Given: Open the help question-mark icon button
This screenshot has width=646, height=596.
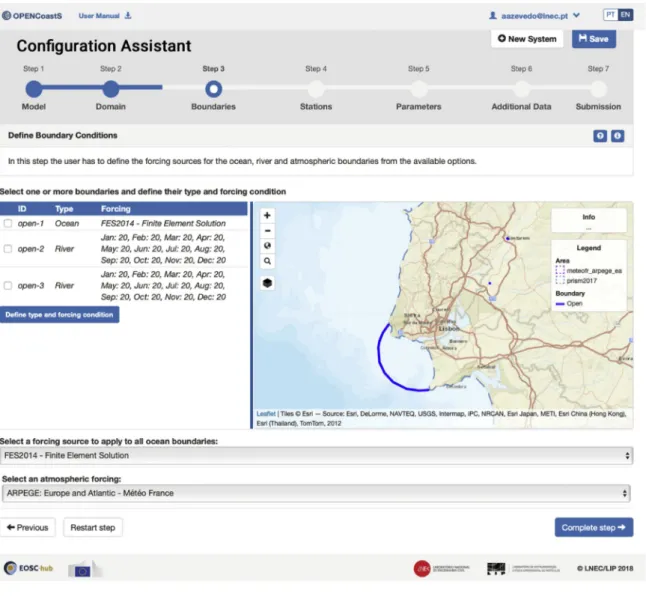Looking at the screenshot, I should pos(600,136).
